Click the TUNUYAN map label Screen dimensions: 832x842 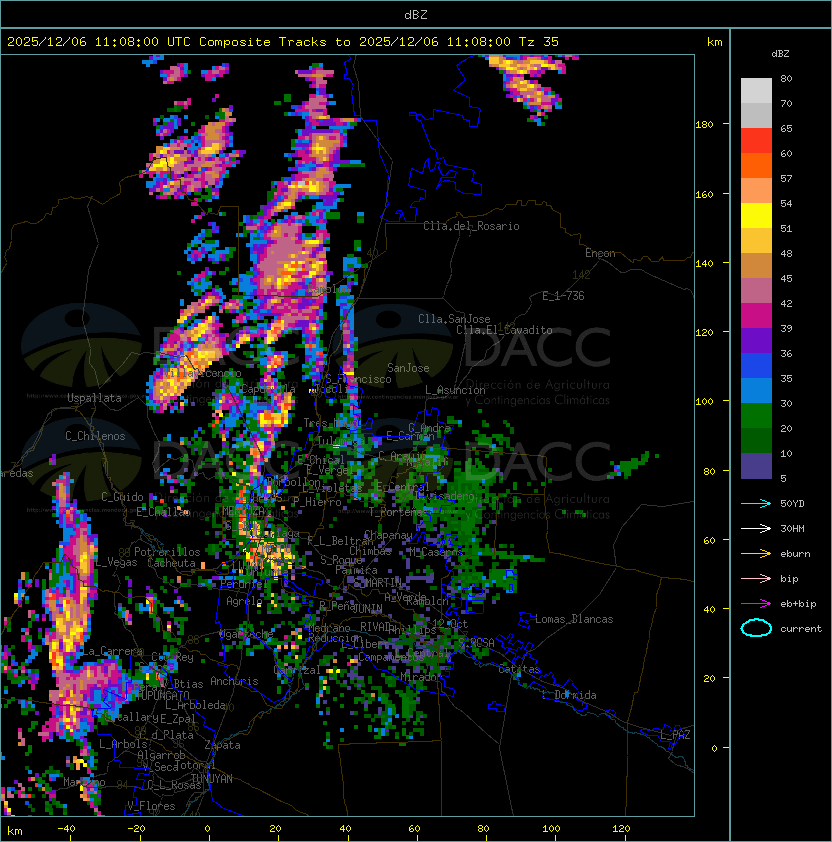point(212,779)
